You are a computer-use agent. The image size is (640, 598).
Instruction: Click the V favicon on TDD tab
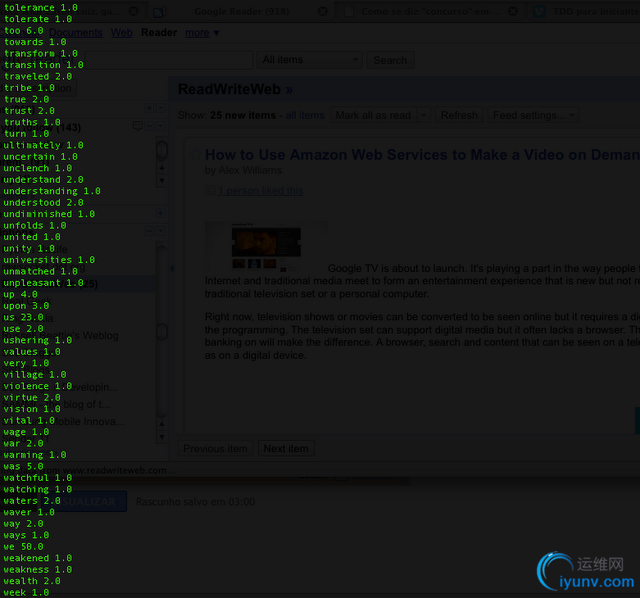pyautogui.click(x=539, y=11)
